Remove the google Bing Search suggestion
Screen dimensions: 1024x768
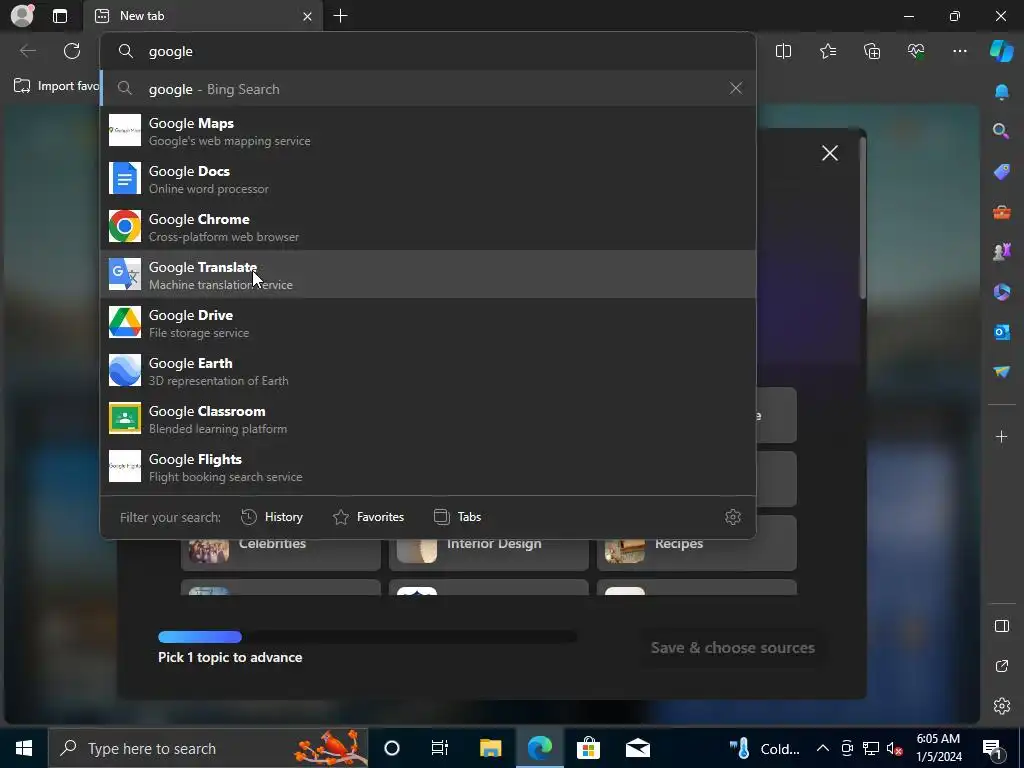735,88
